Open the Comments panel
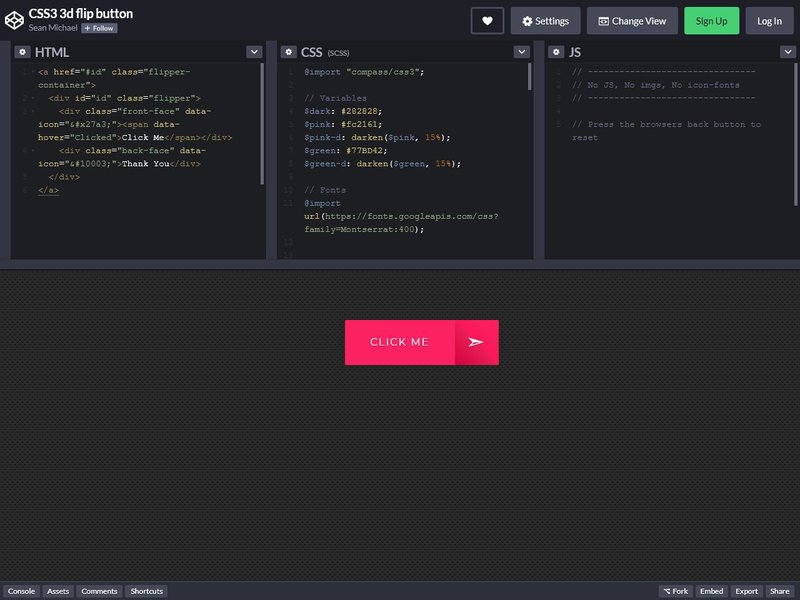The image size is (800, 600). [x=99, y=591]
